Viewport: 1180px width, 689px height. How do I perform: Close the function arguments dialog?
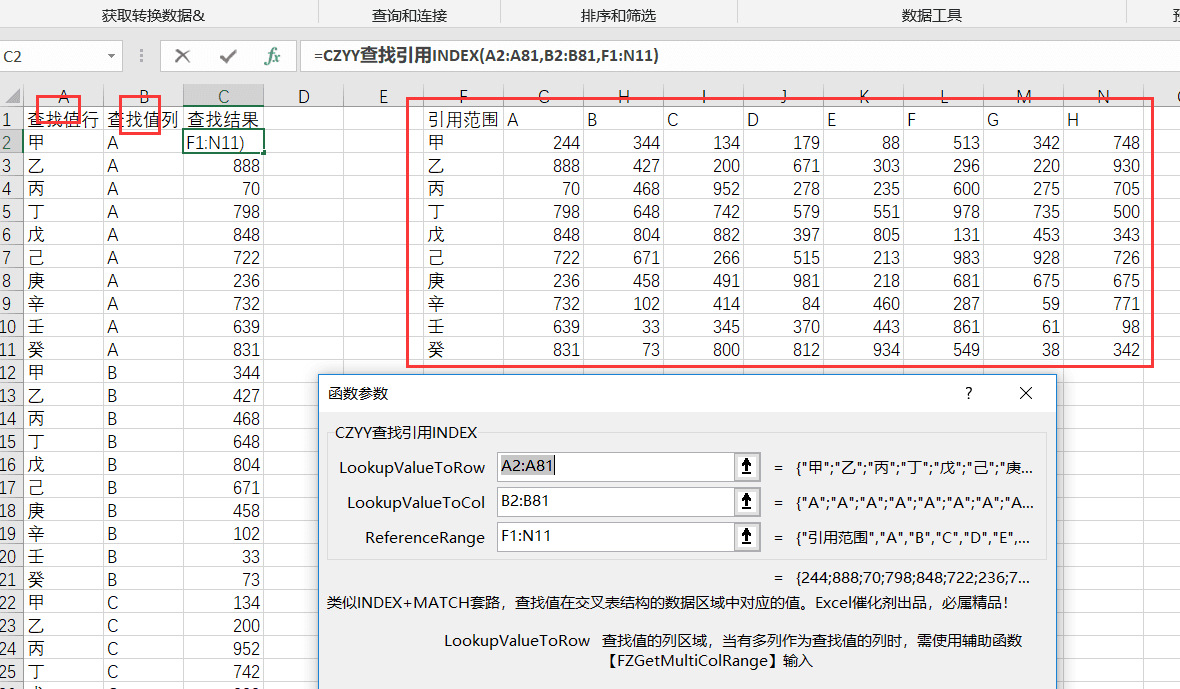click(x=1026, y=393)
